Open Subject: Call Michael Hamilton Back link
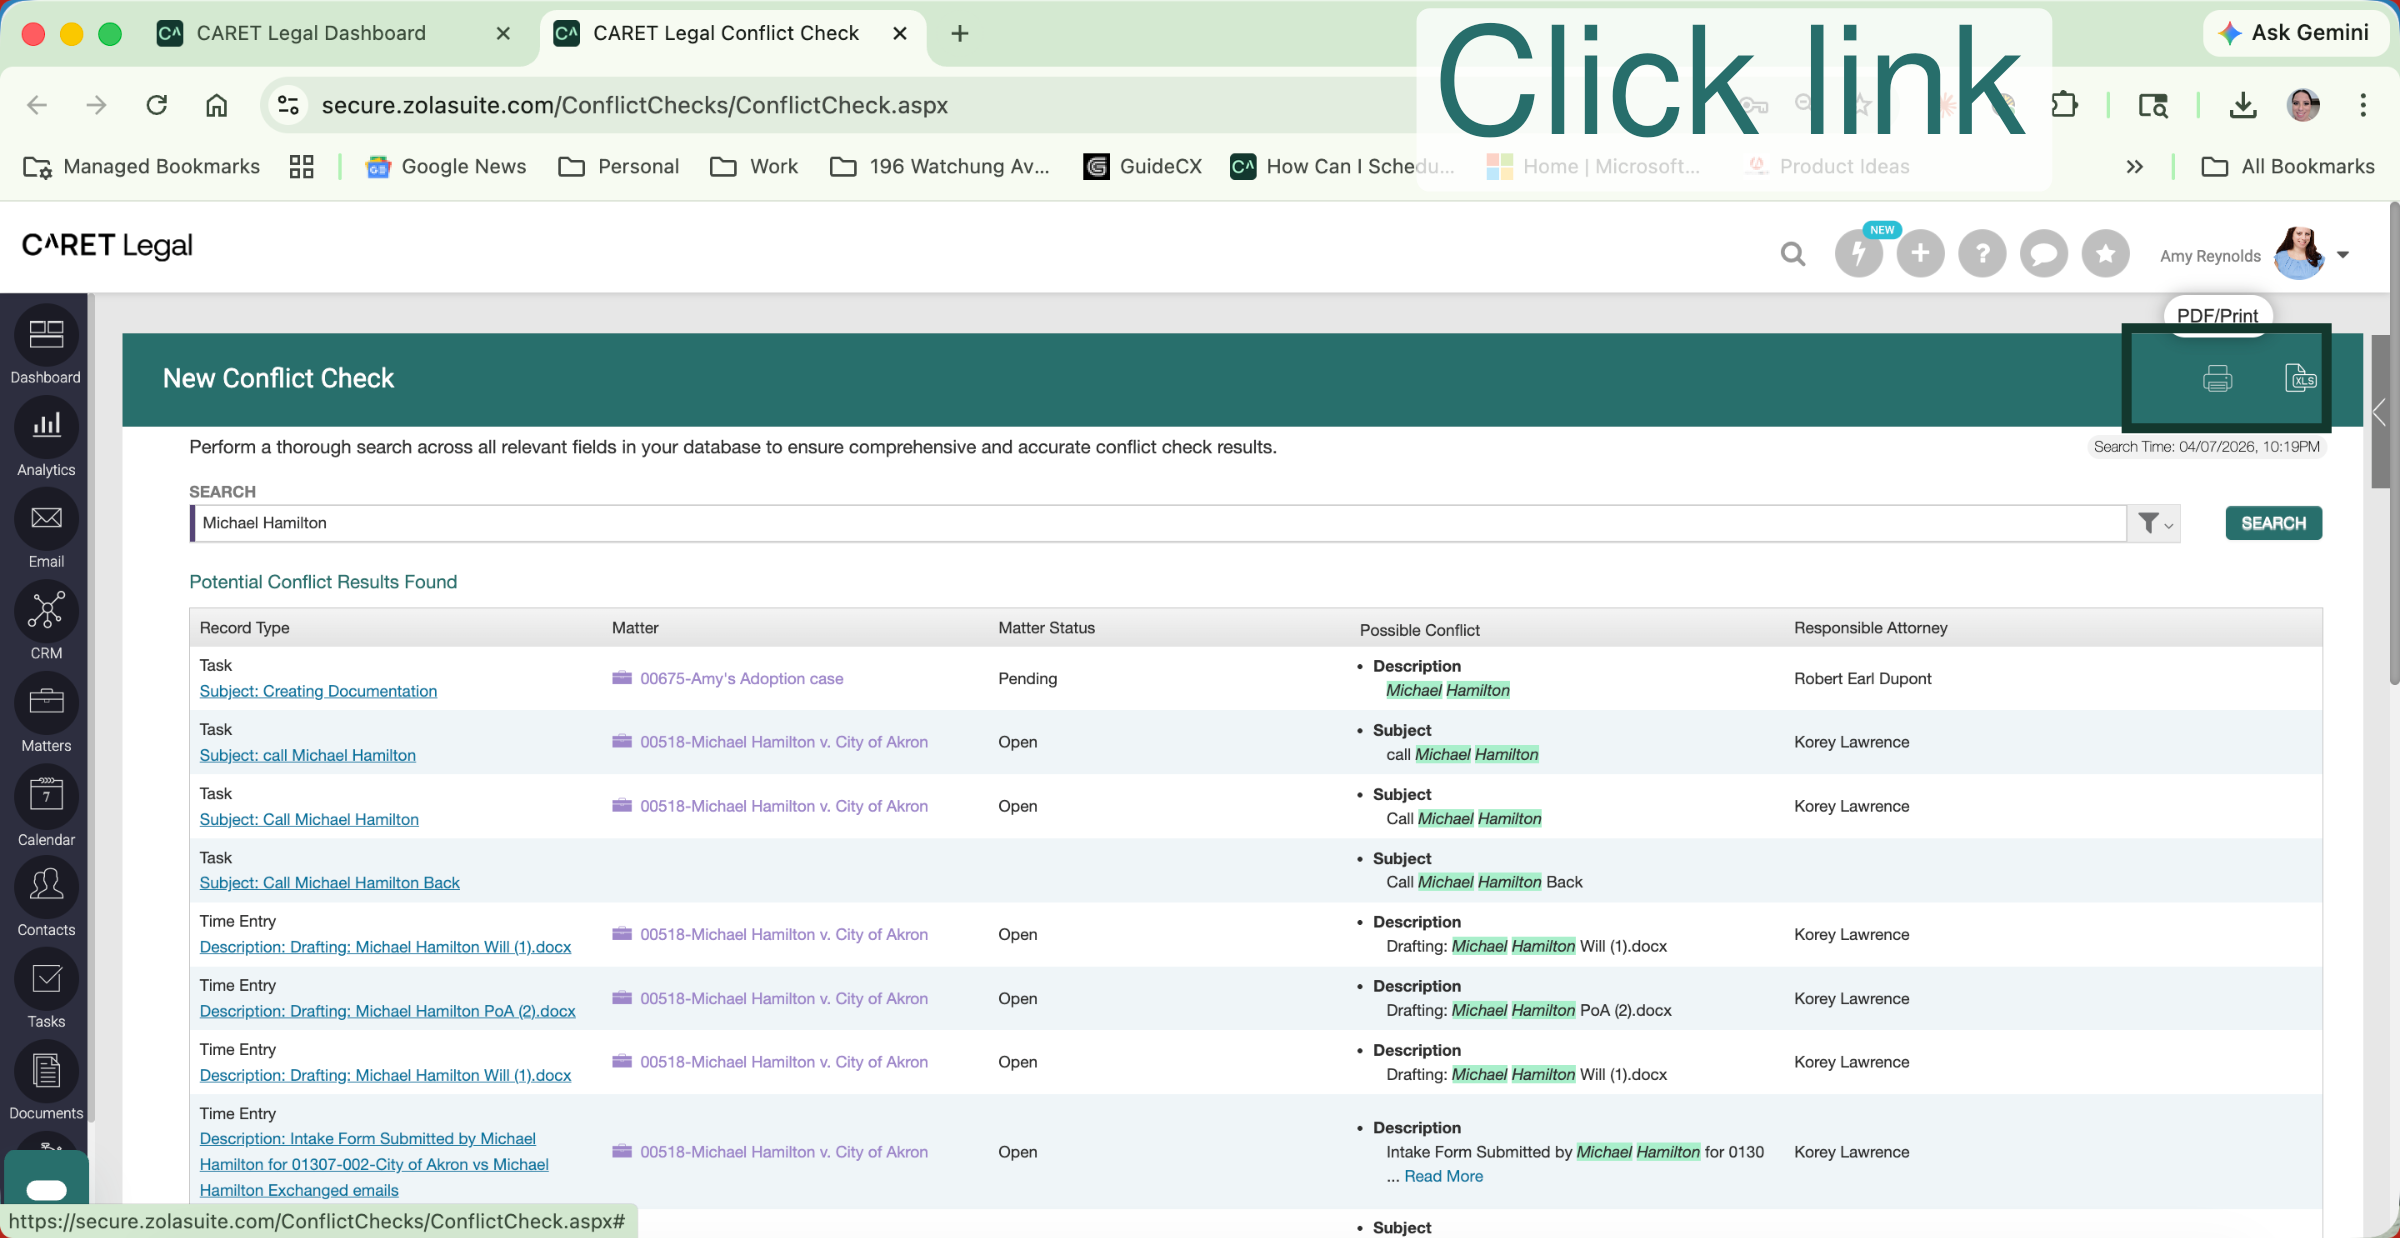 (x=329, y=883)
